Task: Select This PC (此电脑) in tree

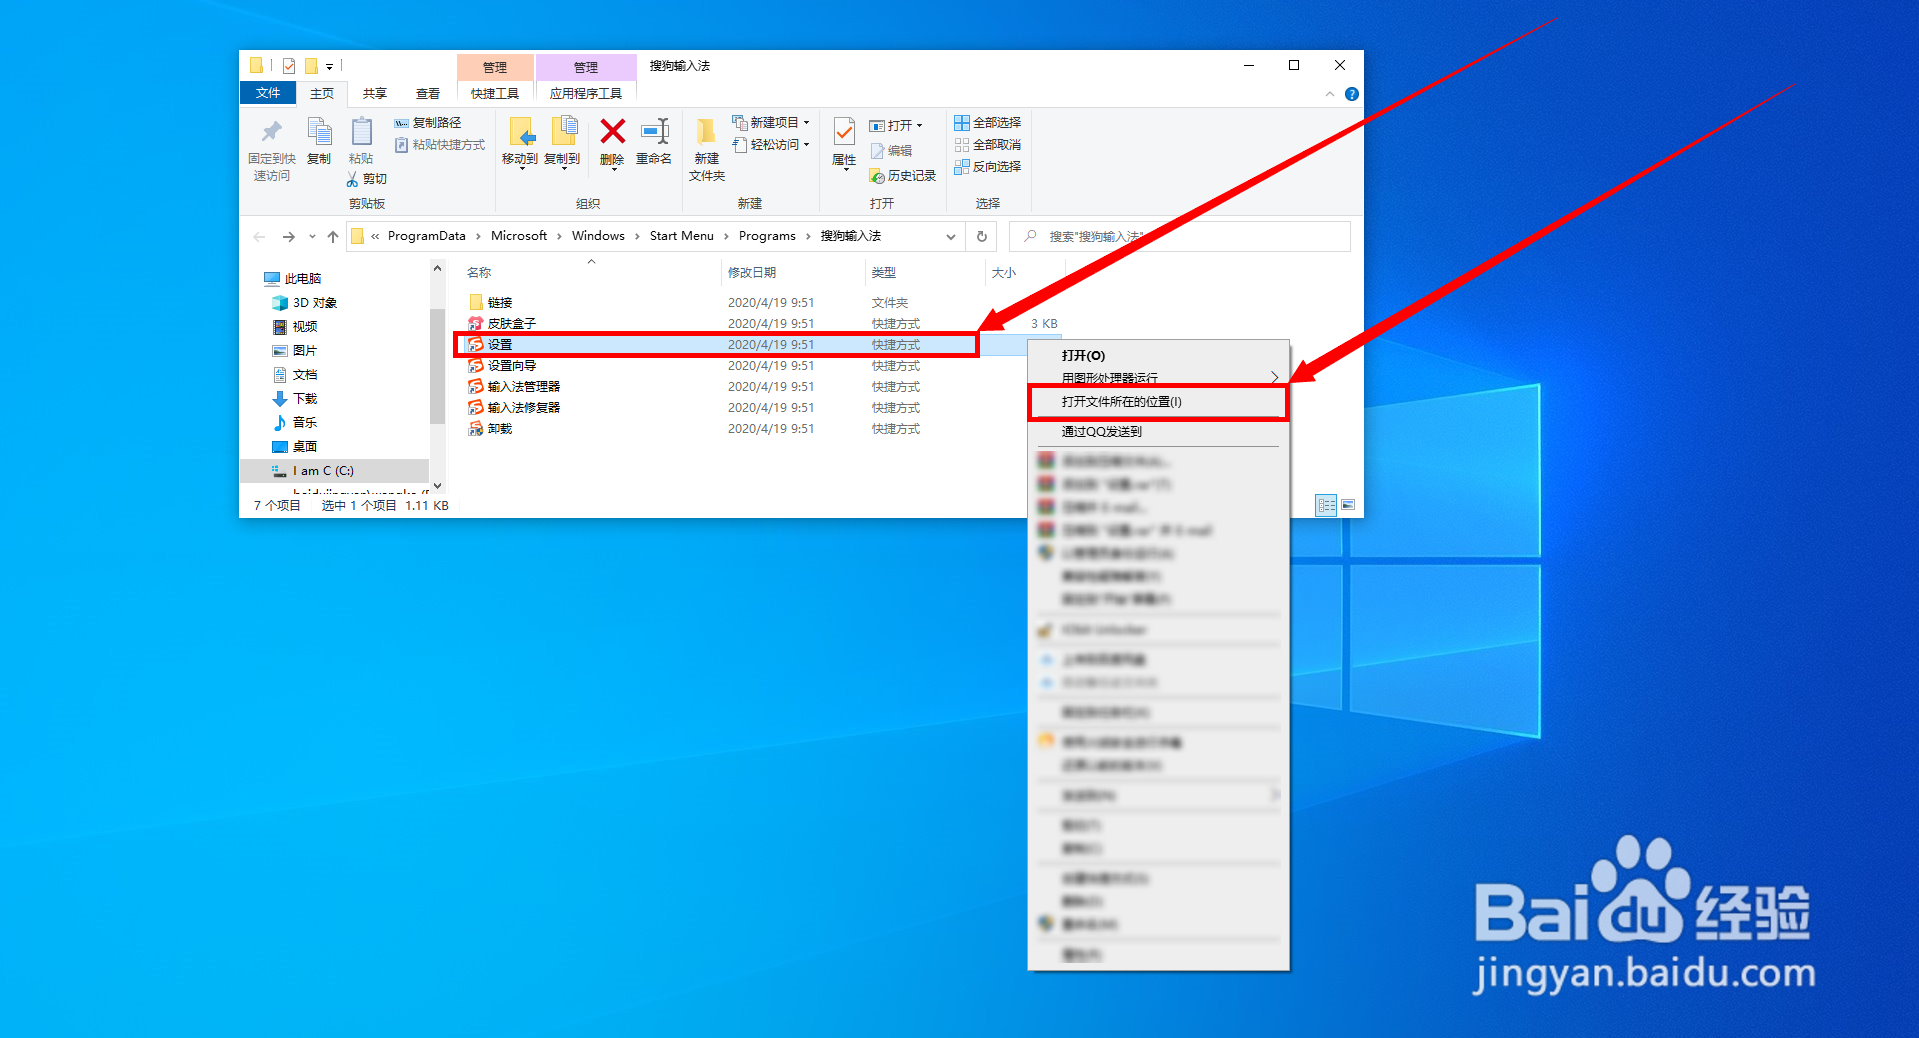Action: (x=292, y=279)
